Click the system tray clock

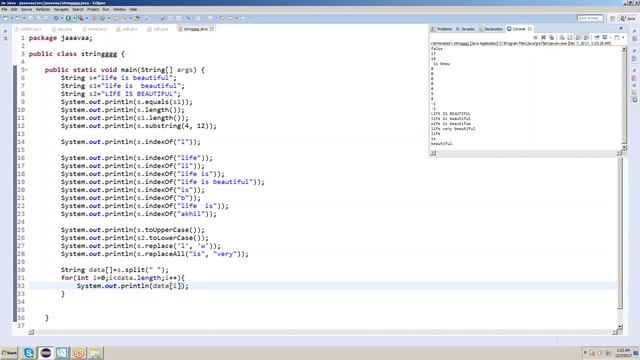tap(622, 353)
